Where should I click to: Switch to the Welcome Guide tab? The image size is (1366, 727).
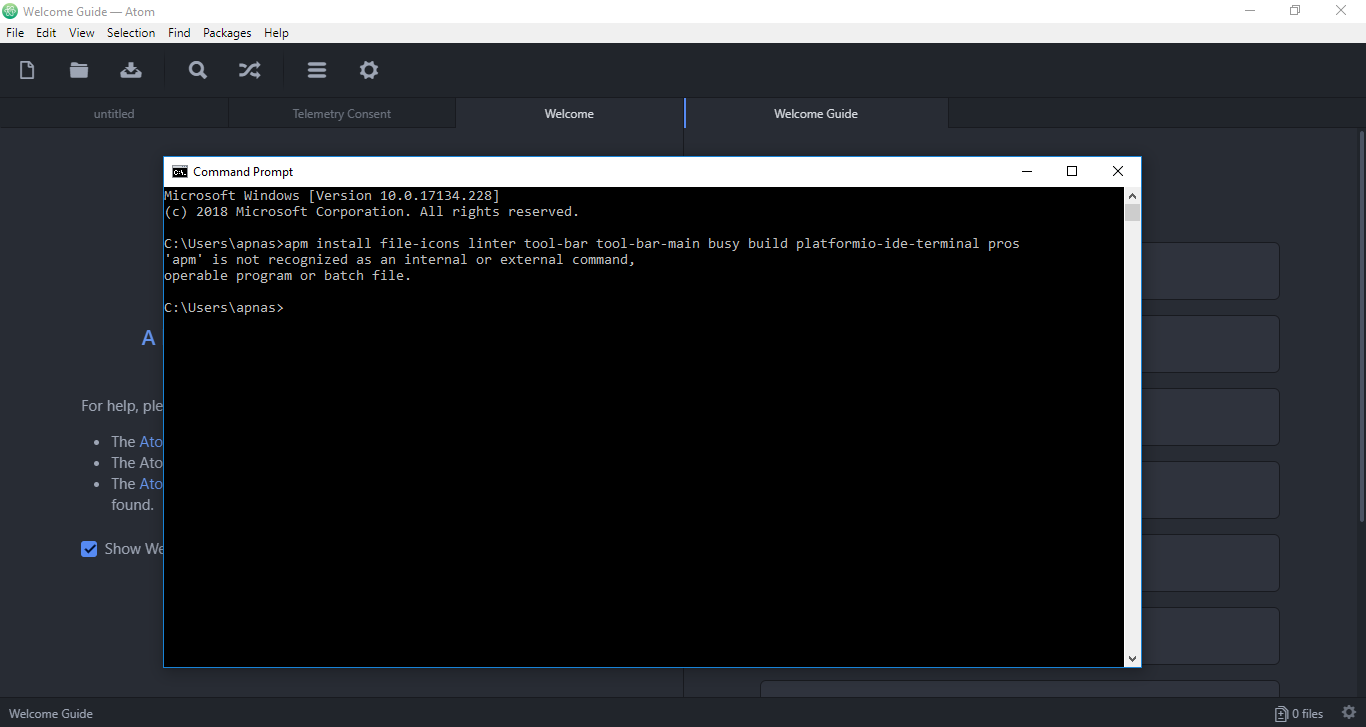coord(816,113)
